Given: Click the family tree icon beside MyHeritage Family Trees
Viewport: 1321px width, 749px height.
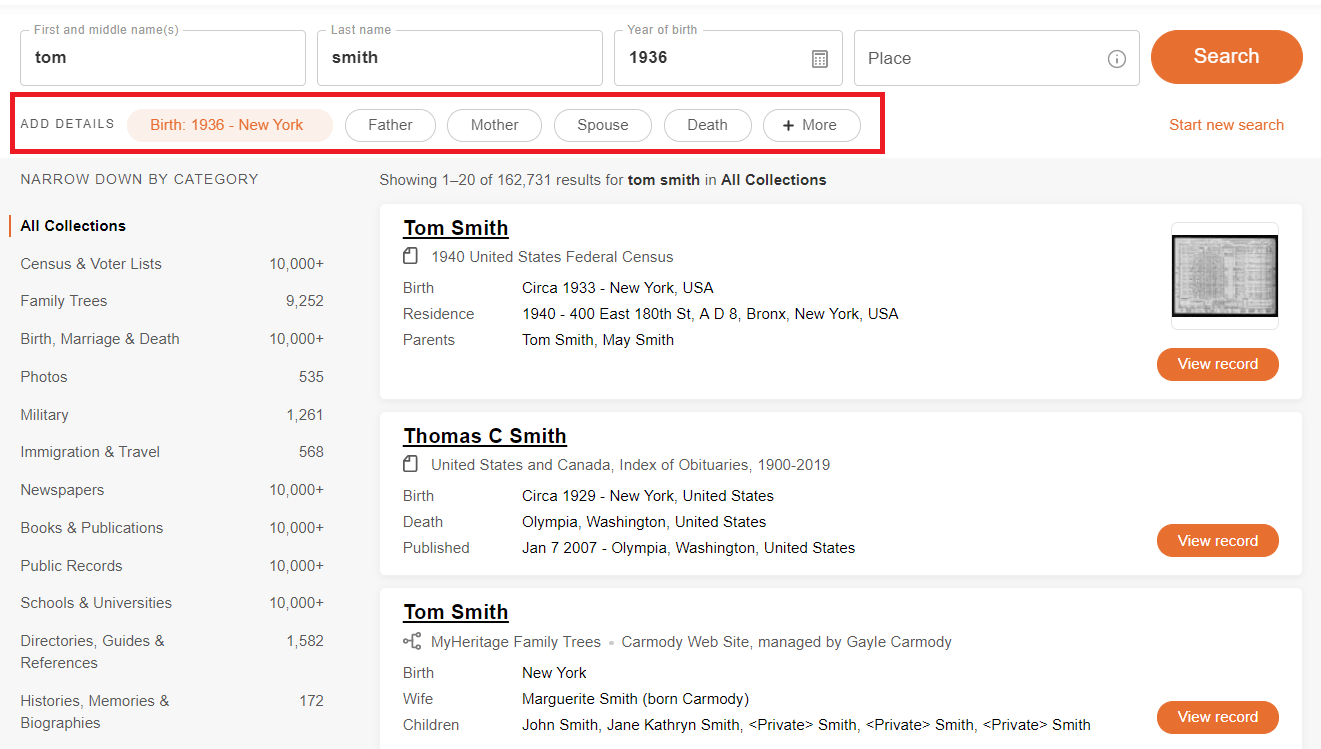Looking at the screenshot, I should 410,642.
